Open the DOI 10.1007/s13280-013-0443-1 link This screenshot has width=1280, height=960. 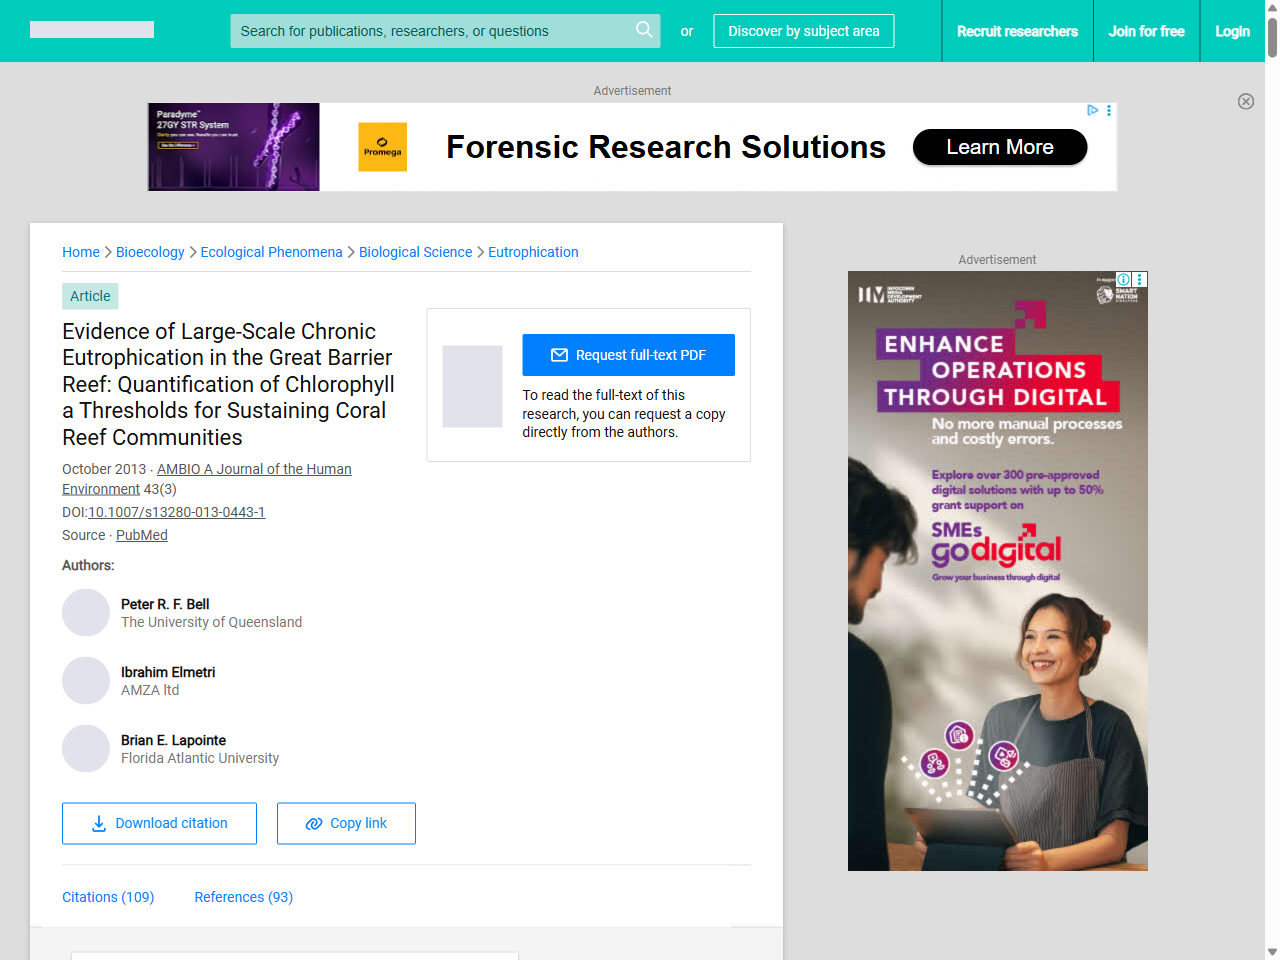point(176,512)
